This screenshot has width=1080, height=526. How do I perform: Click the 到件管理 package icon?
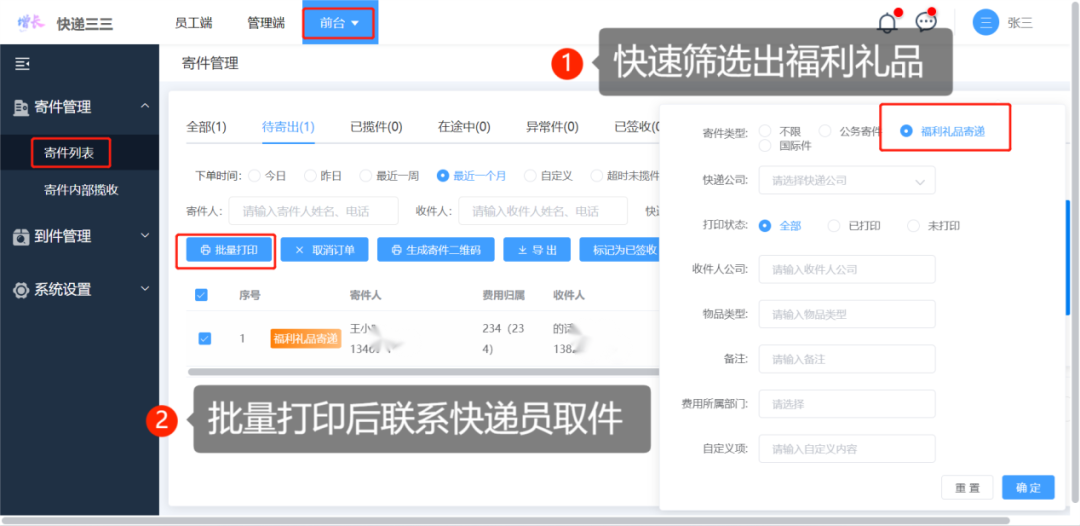(x=21, y=237)
